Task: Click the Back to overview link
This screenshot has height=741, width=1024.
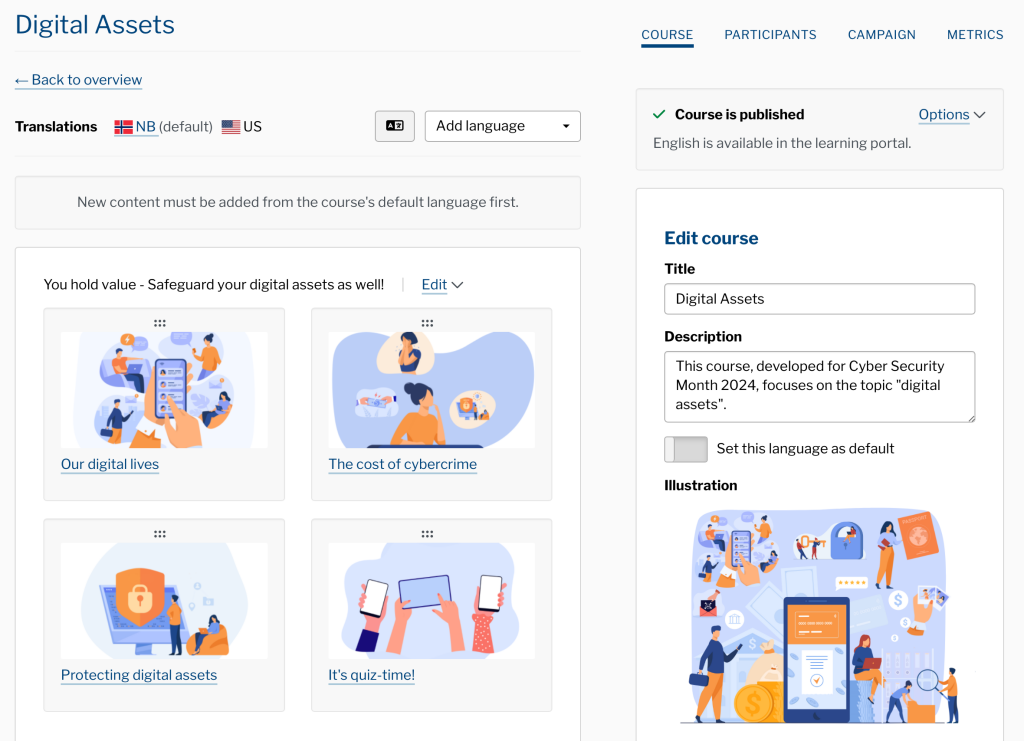Action: [x=78, y=80]
